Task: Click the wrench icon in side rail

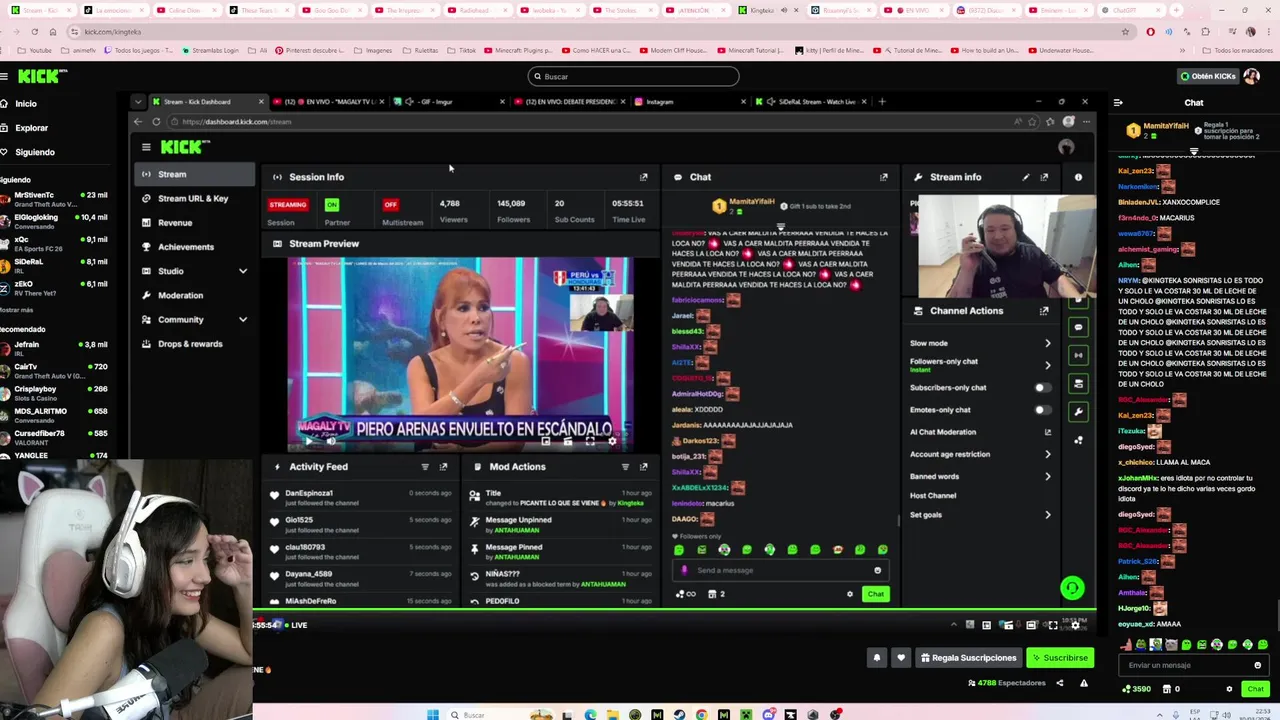Action: [1078, 411]
